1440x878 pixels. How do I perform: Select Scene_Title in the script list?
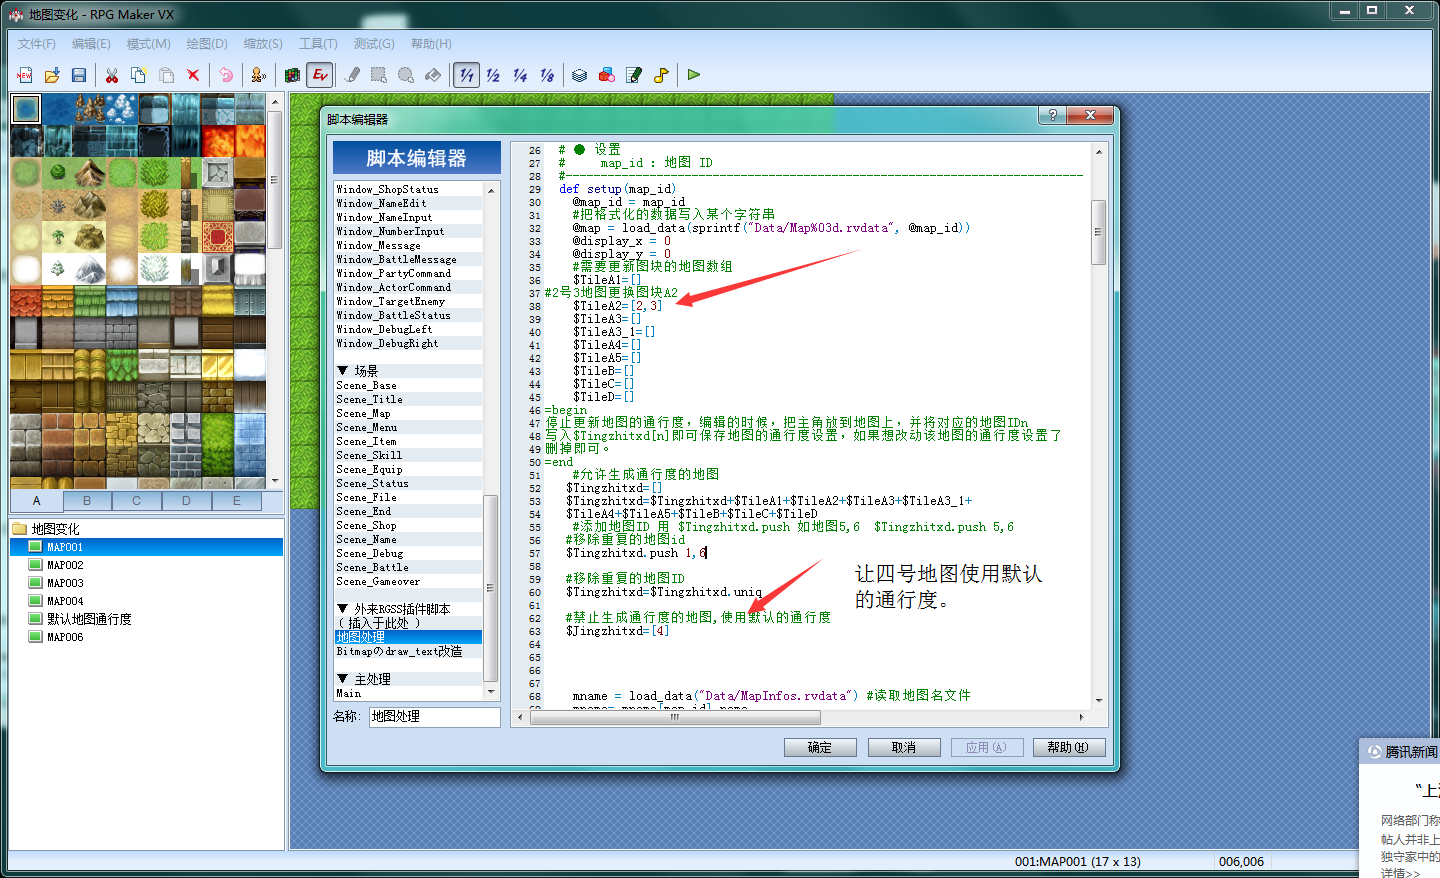click(x=409, y=399)
